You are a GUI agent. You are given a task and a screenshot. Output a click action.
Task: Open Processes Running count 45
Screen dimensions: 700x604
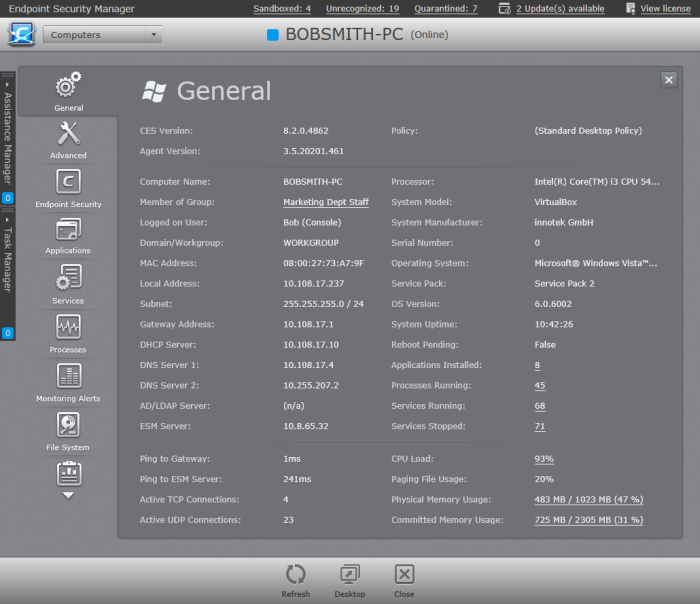point(540,386)
